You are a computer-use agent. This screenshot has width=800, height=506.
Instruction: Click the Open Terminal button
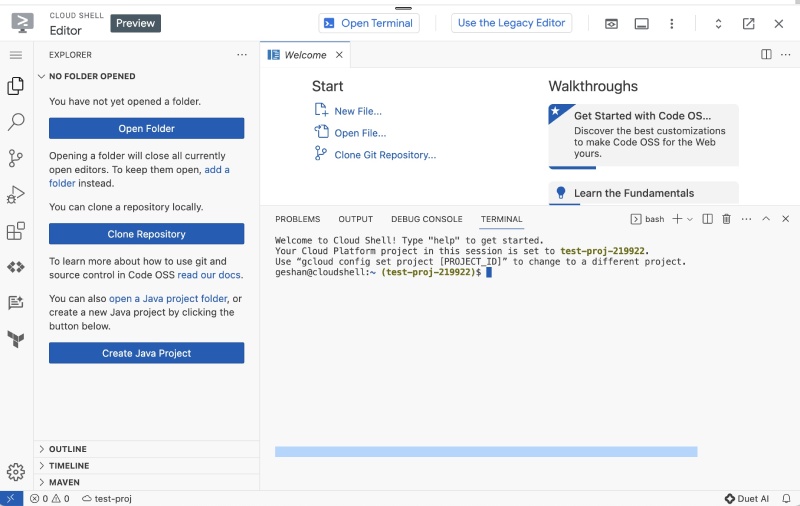[369, 23]
